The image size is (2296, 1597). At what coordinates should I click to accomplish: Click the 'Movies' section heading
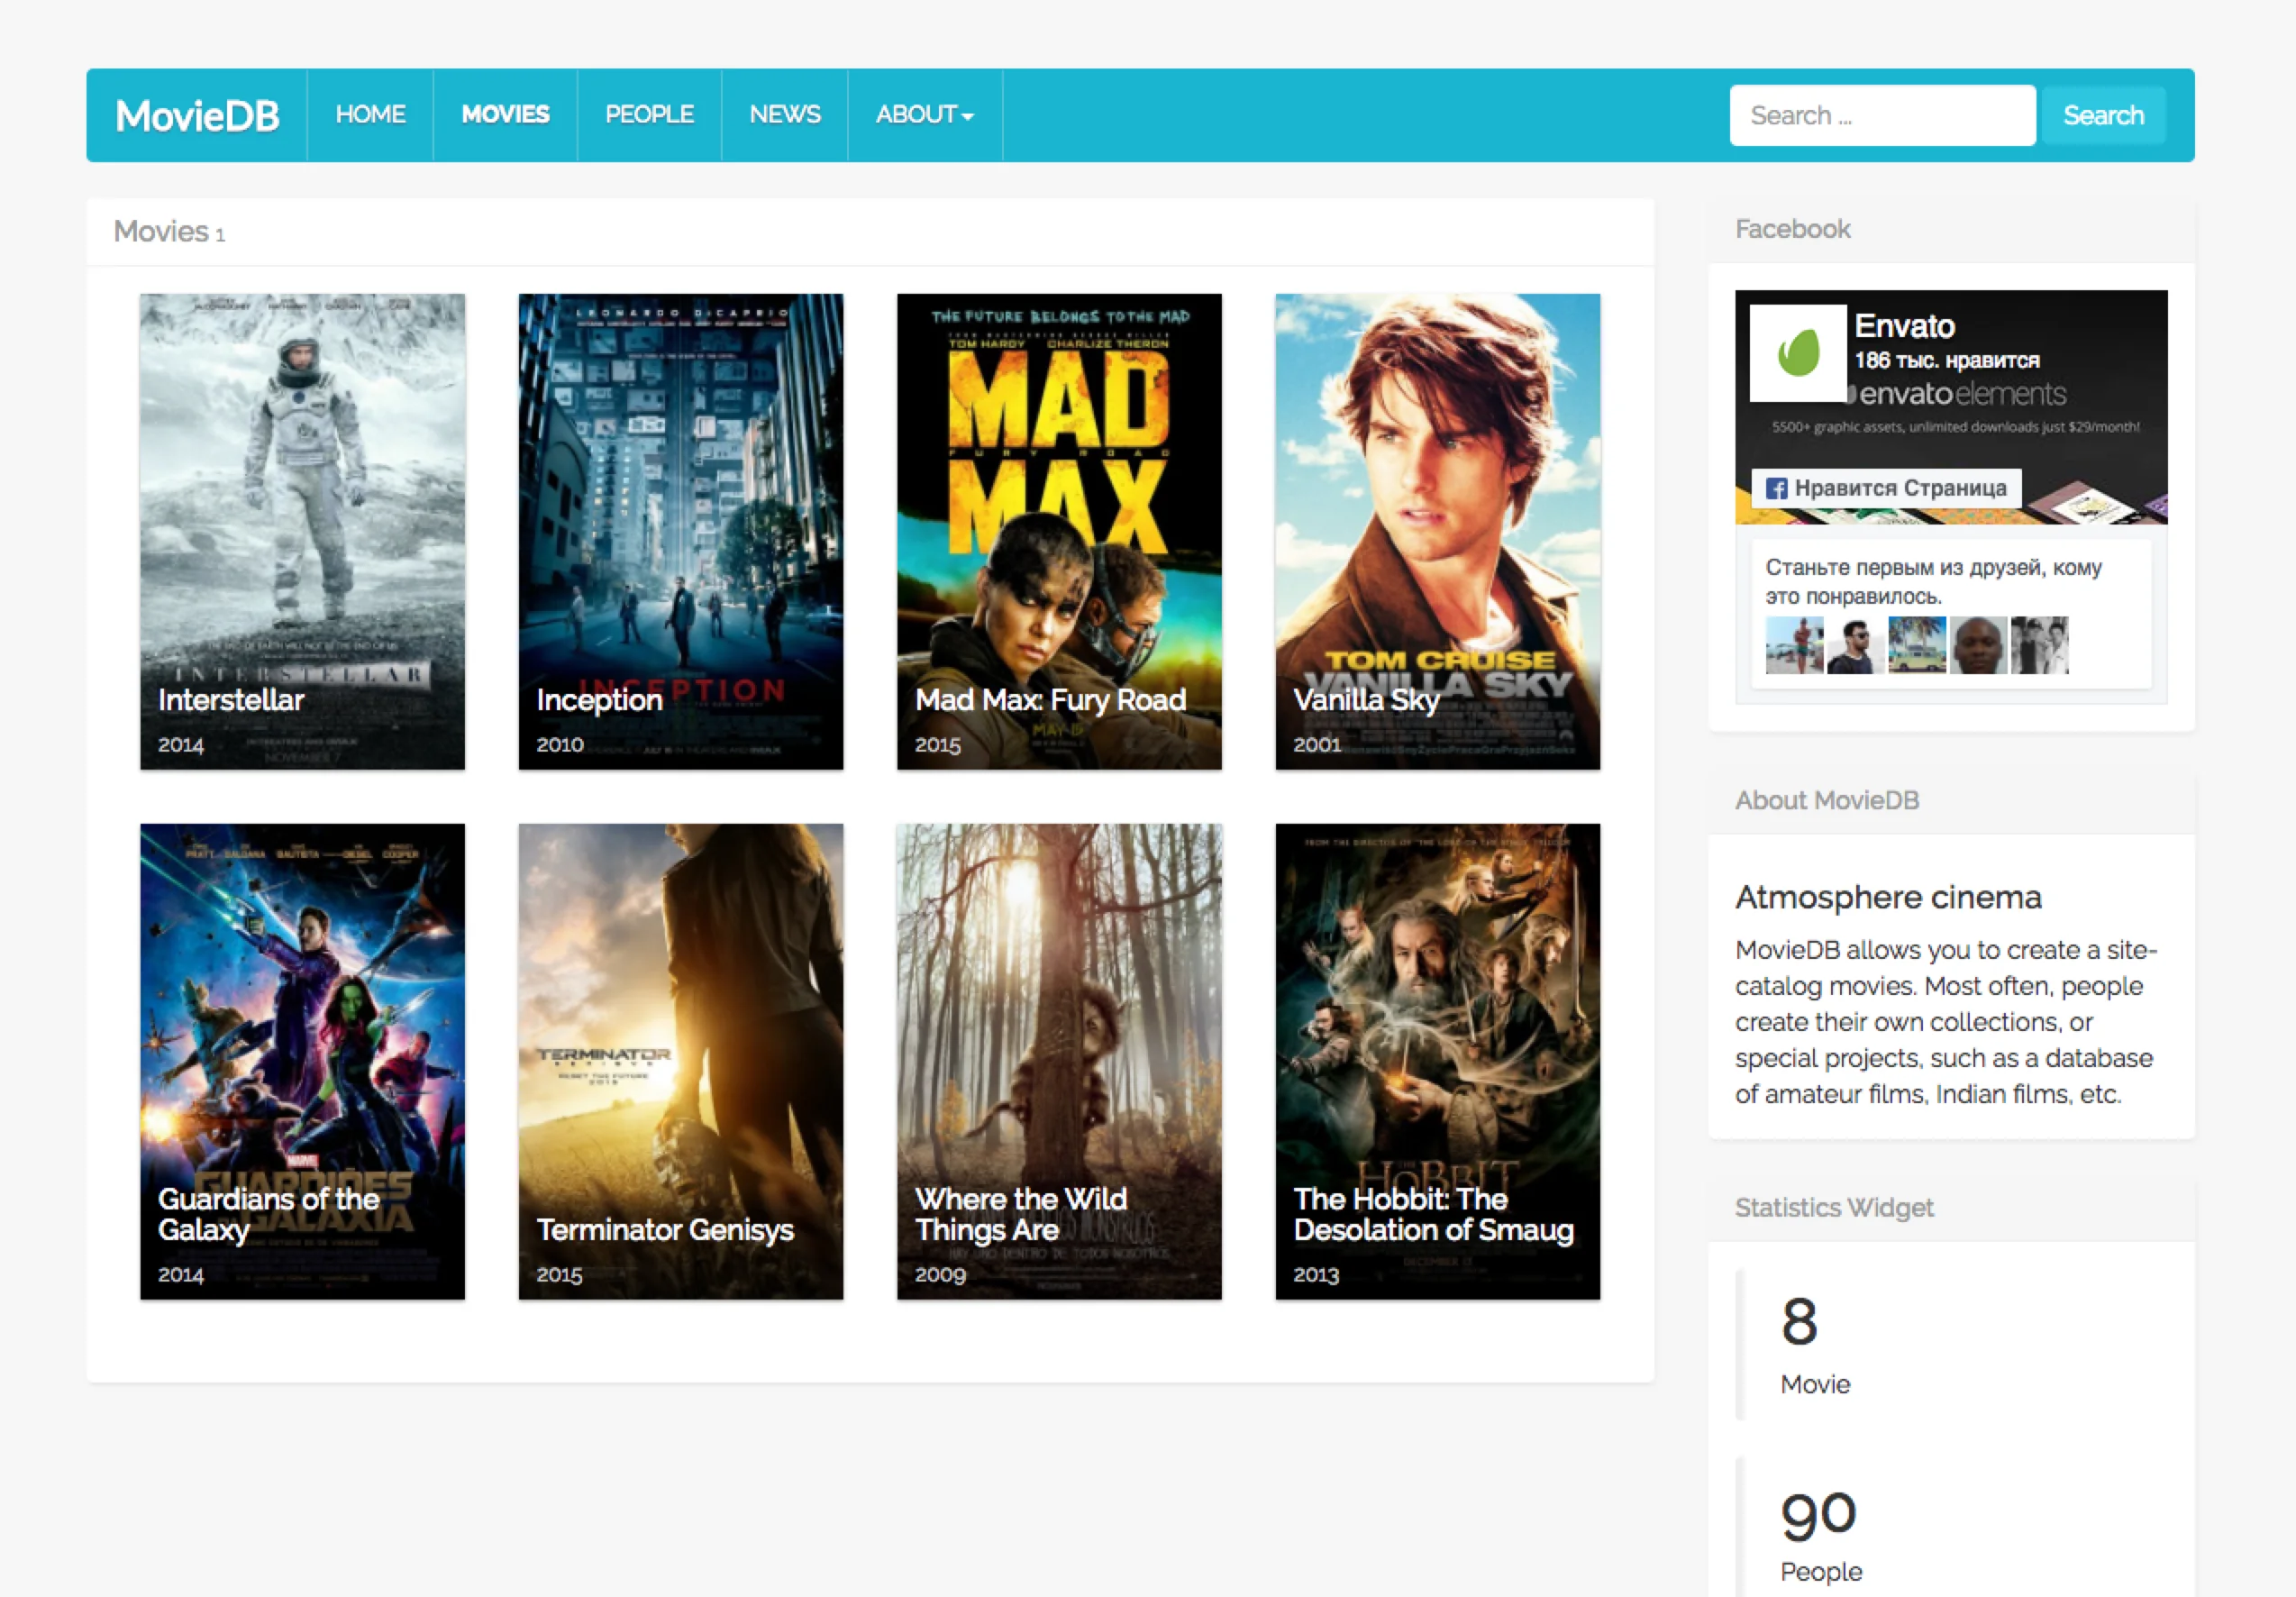(x=161, y=231)
